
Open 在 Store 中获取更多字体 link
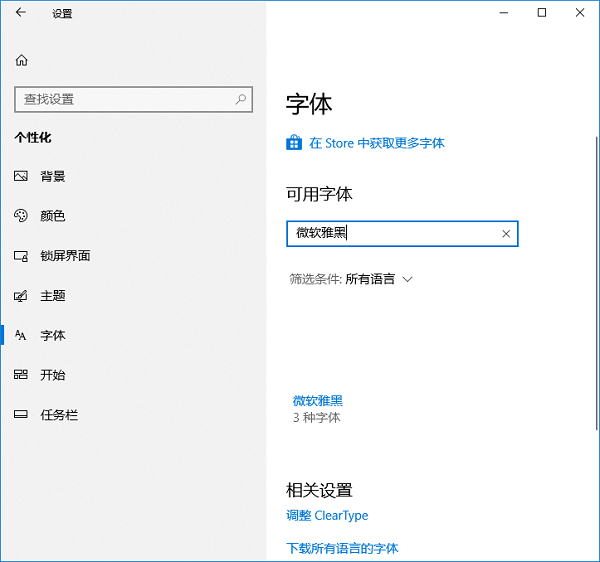(377, 143)
